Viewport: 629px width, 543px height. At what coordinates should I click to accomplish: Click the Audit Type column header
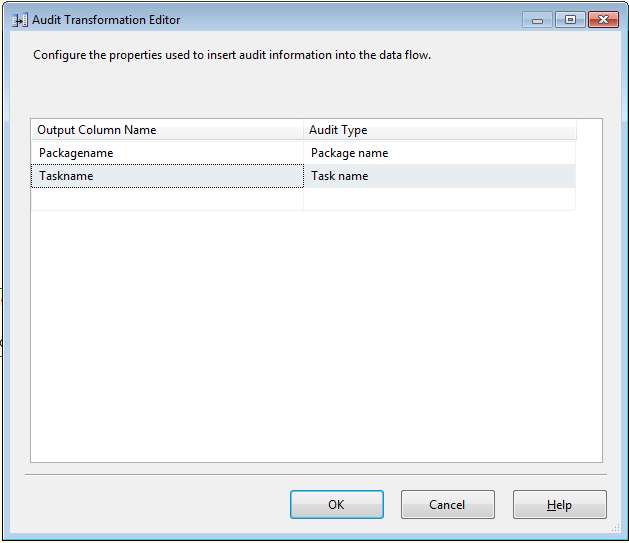439,130
